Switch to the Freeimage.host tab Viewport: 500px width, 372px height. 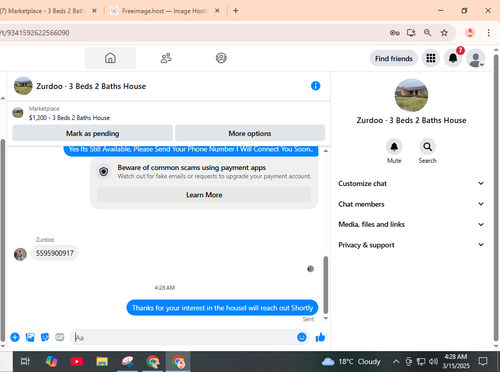click(x=165, y=11)
